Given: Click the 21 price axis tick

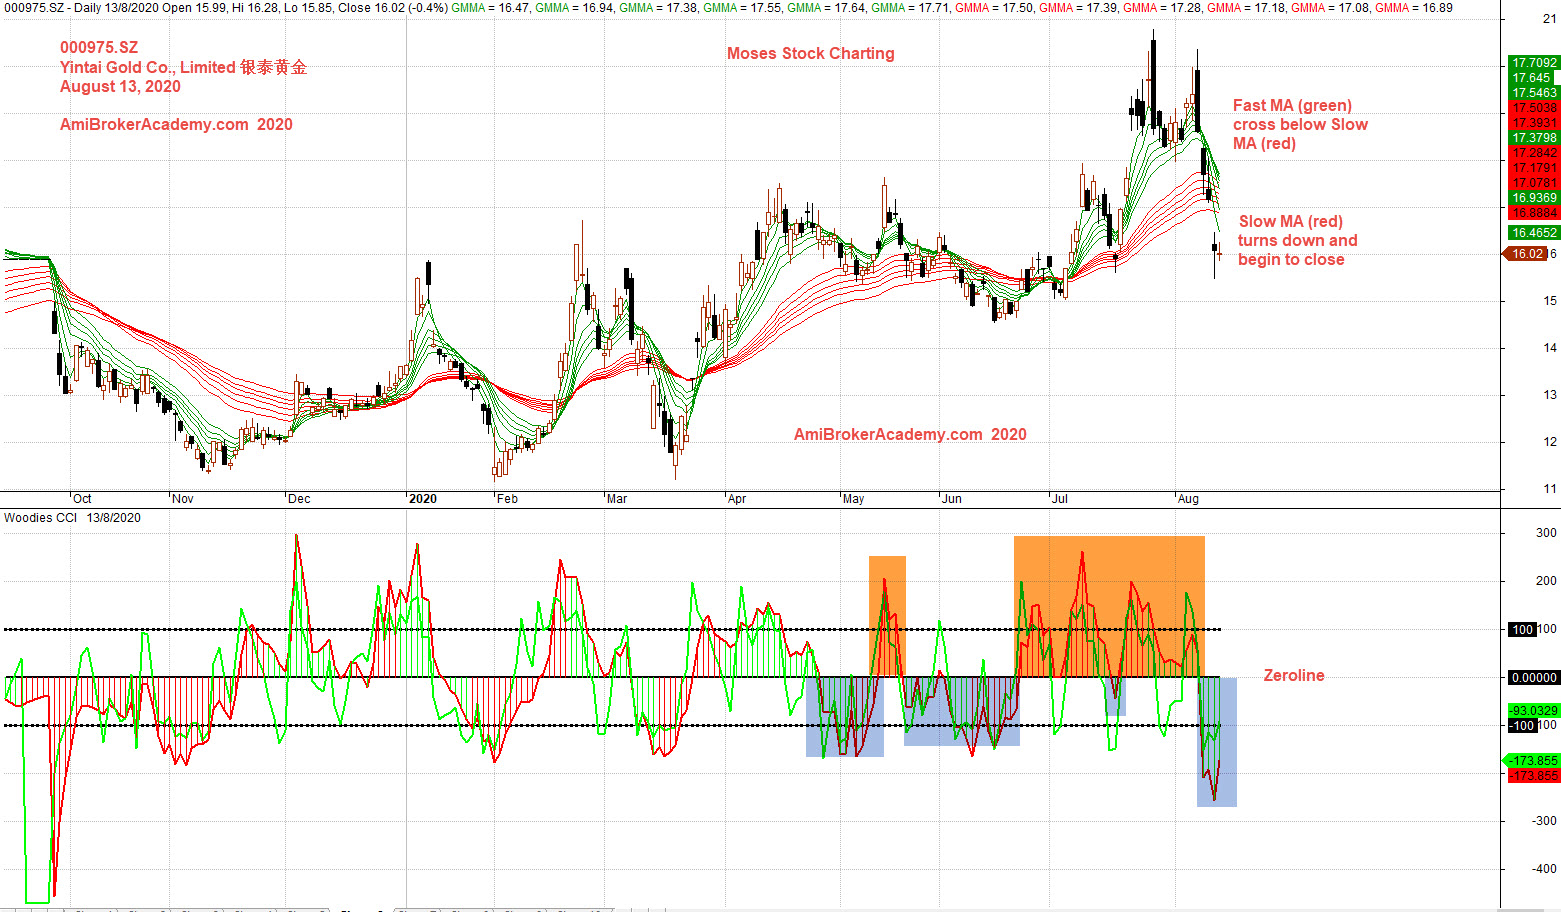Looking at the screenshot, I should [x=1549, y=19].
